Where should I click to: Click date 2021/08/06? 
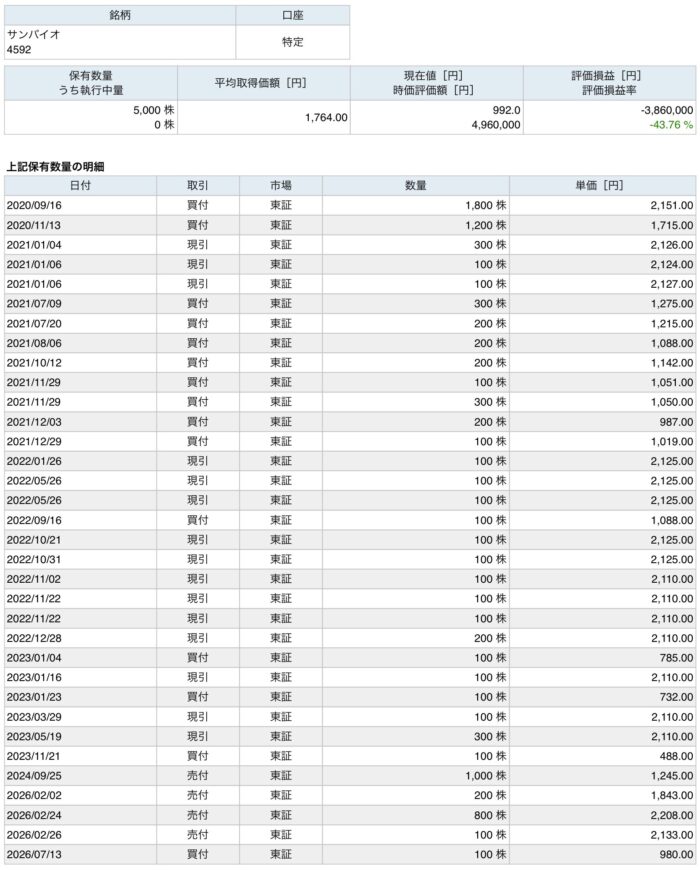[x=34, y=343]
